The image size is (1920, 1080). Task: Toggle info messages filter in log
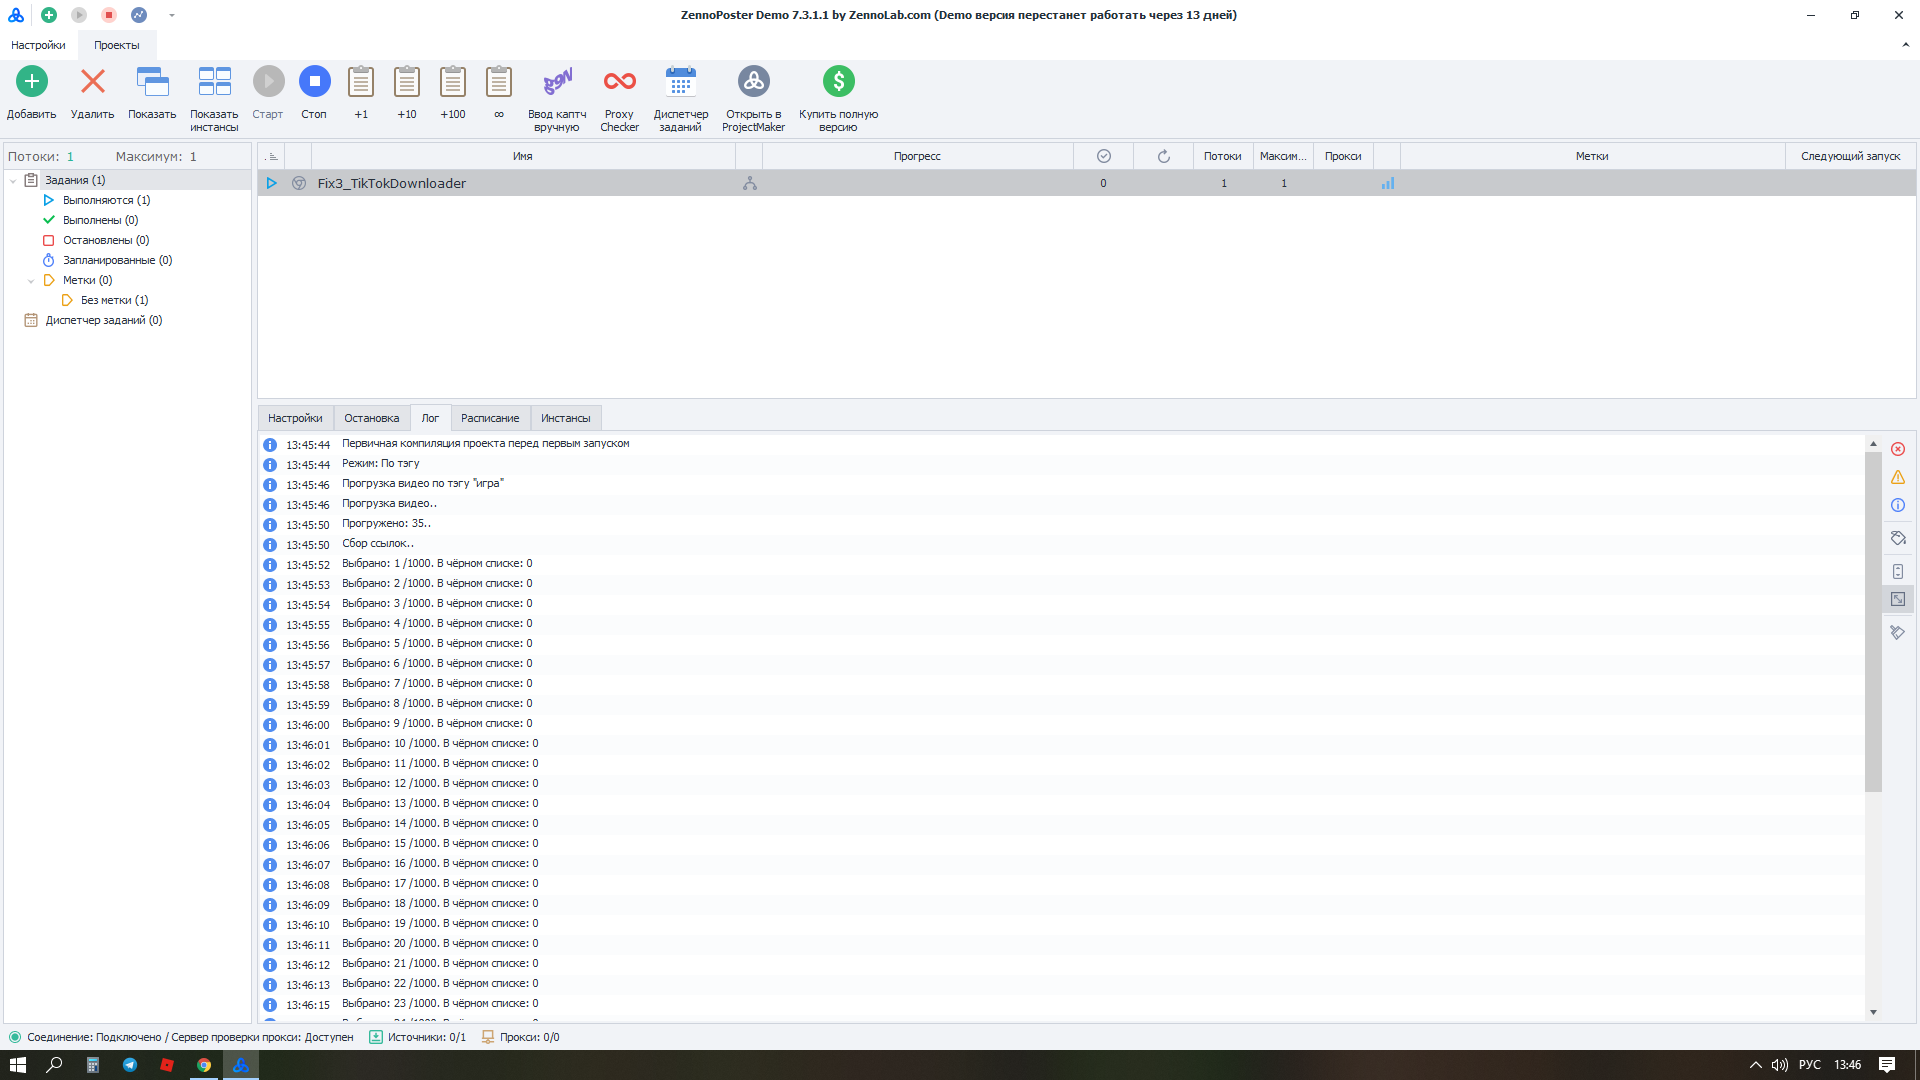tap(1897, 505)
